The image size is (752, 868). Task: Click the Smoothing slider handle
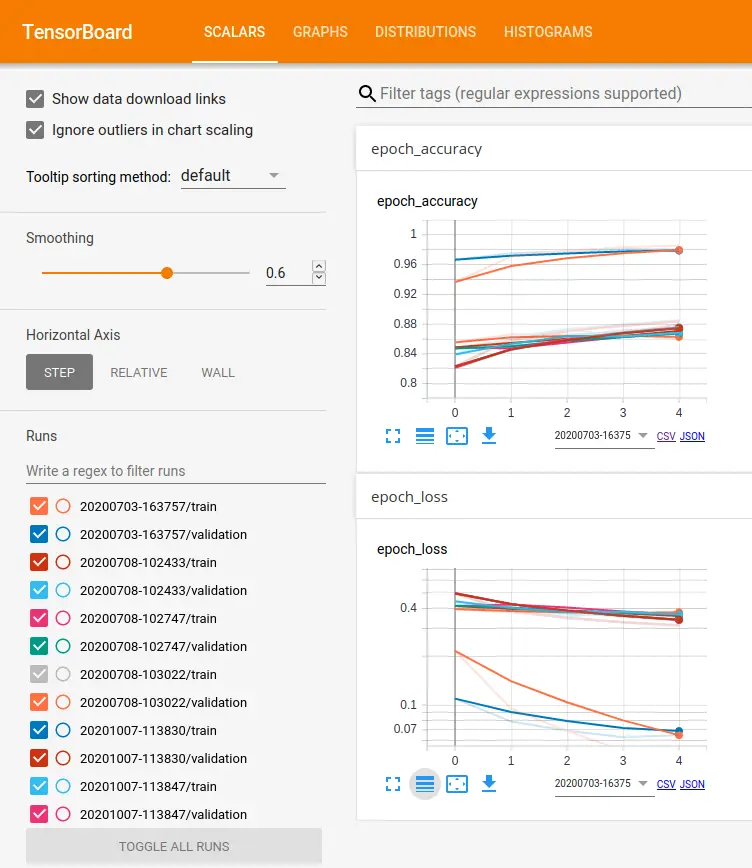(167, 273)
